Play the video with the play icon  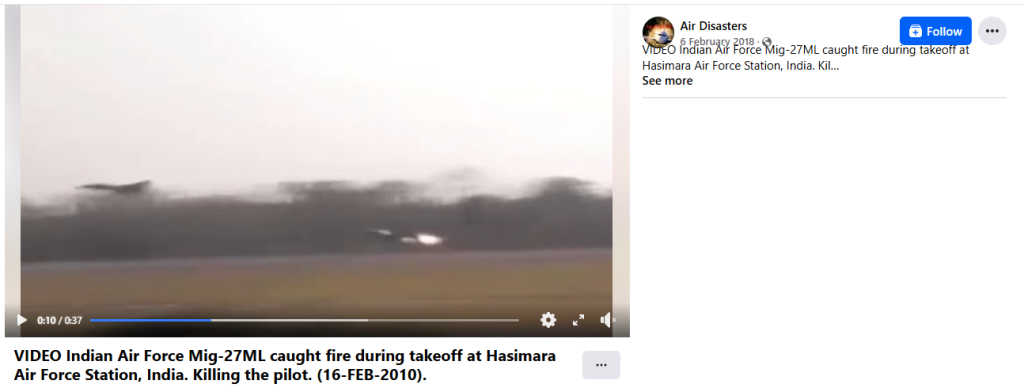point(22,320)
